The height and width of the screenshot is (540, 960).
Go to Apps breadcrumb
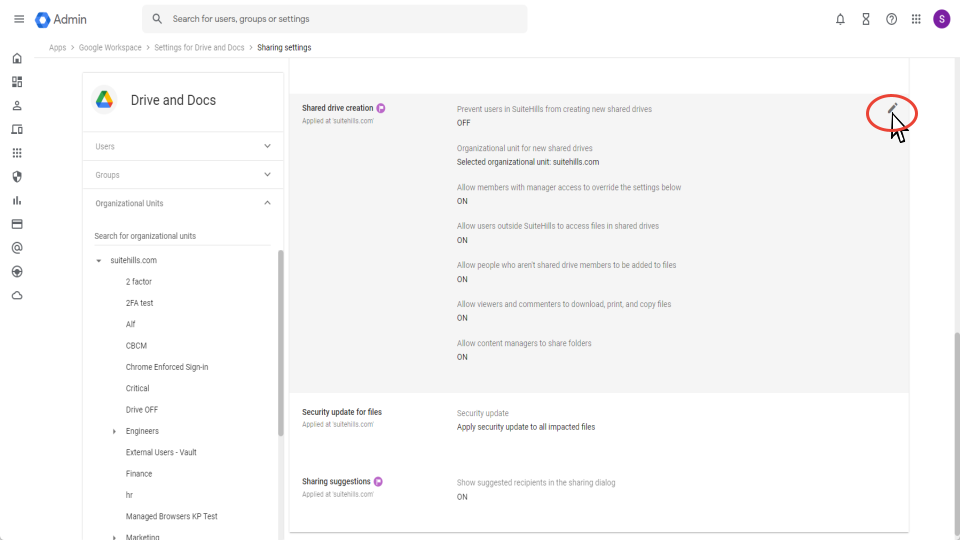[x=58, y=48]
